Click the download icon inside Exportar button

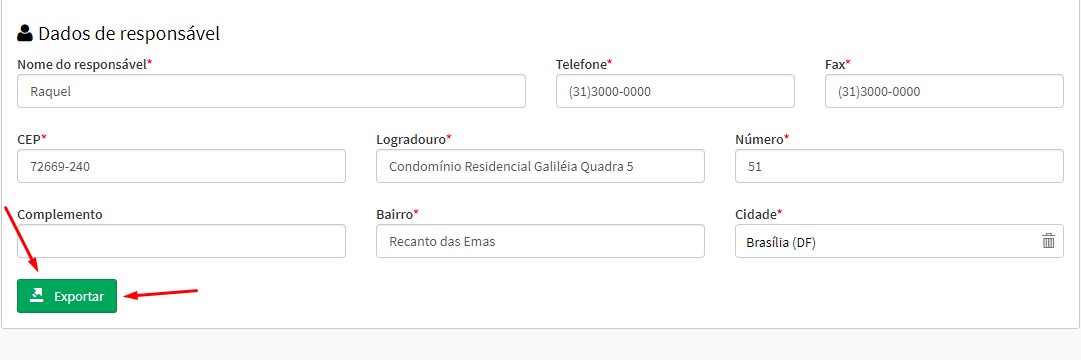click(37, 296)
